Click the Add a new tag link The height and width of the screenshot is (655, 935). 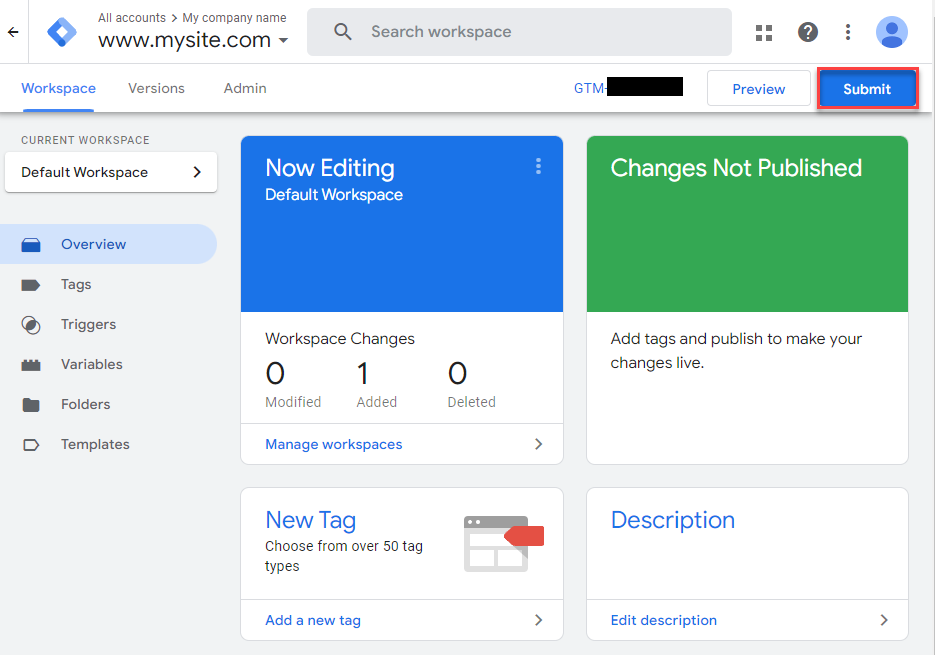pyautogui.click(x=313, y=620)
